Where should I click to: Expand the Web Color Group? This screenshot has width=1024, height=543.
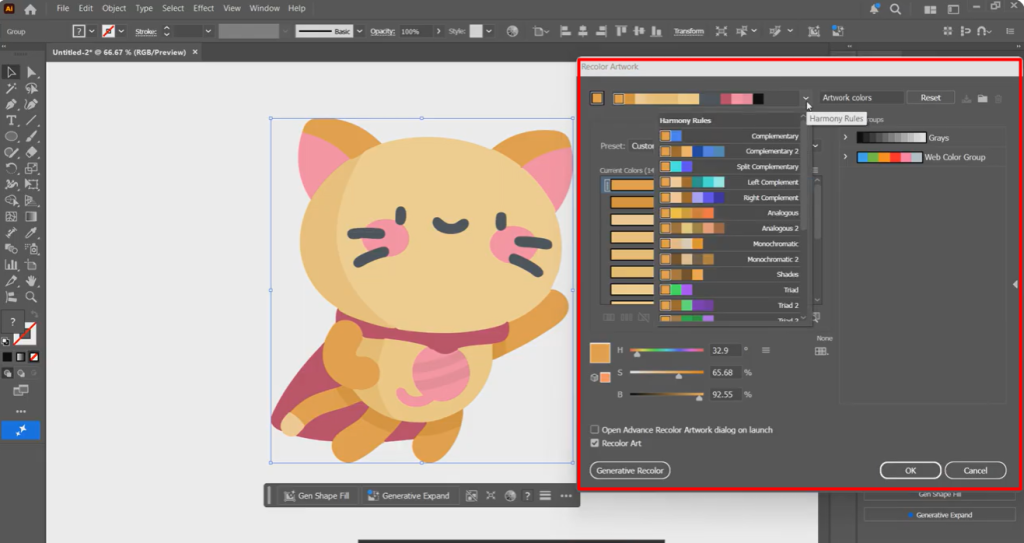[845, 157]
